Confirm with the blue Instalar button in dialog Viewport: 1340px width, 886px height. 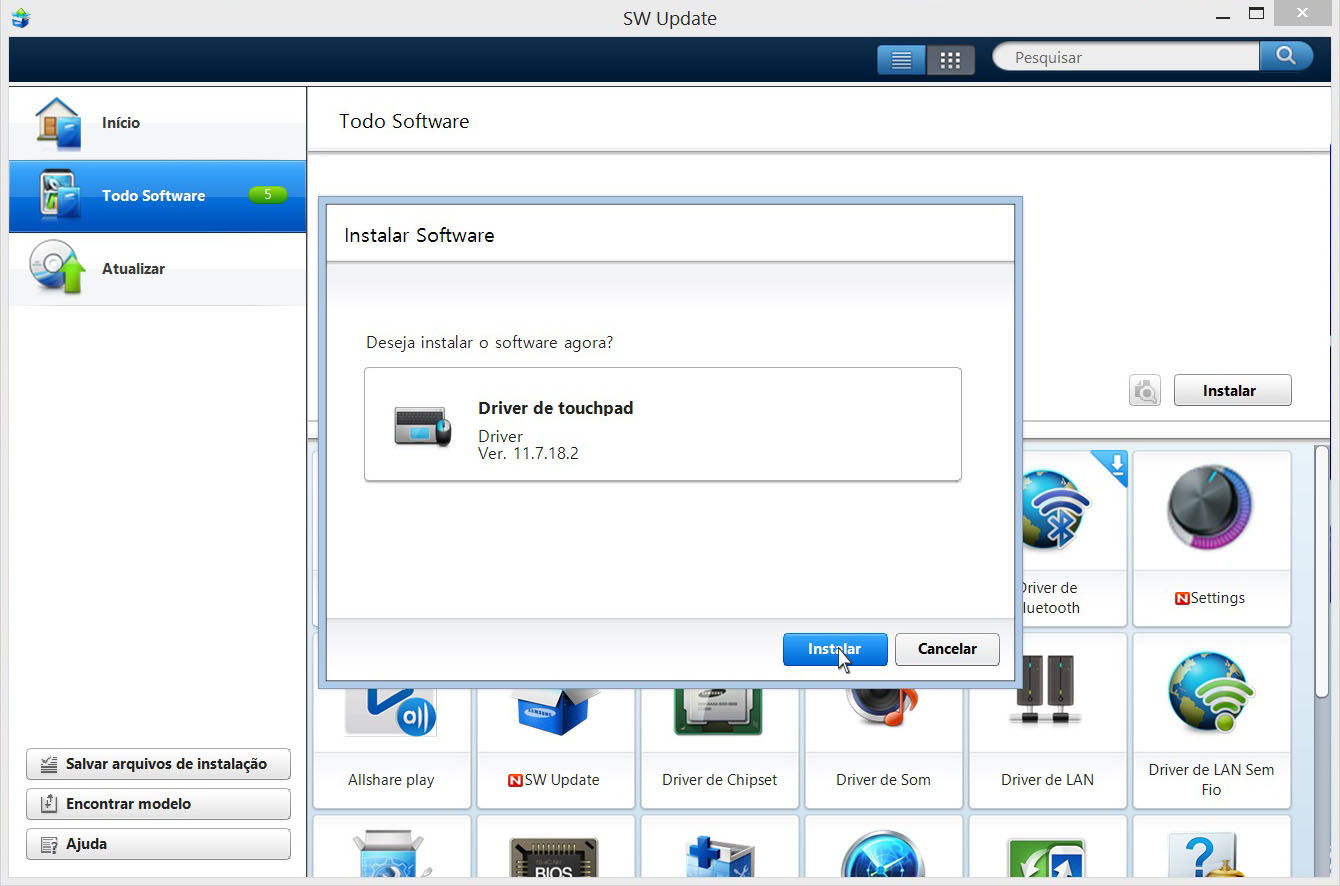pos(835,649)
